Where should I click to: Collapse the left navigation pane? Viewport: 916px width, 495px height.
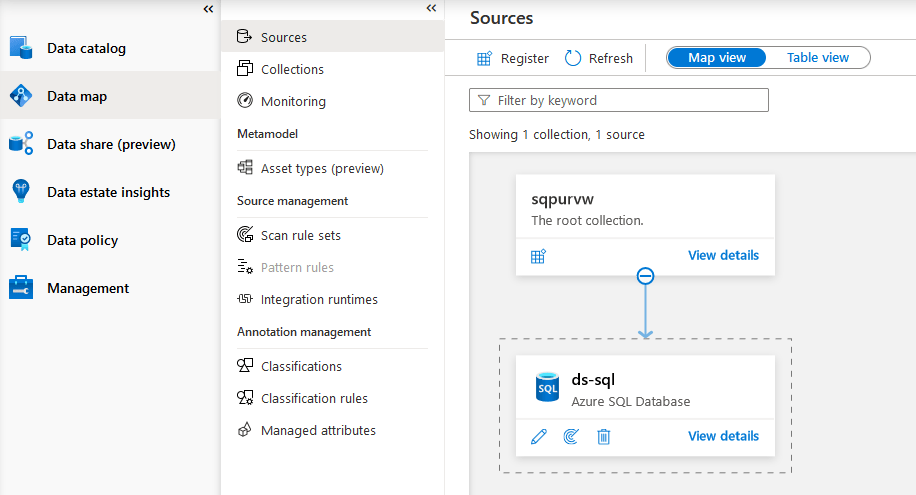click(208, 8)
